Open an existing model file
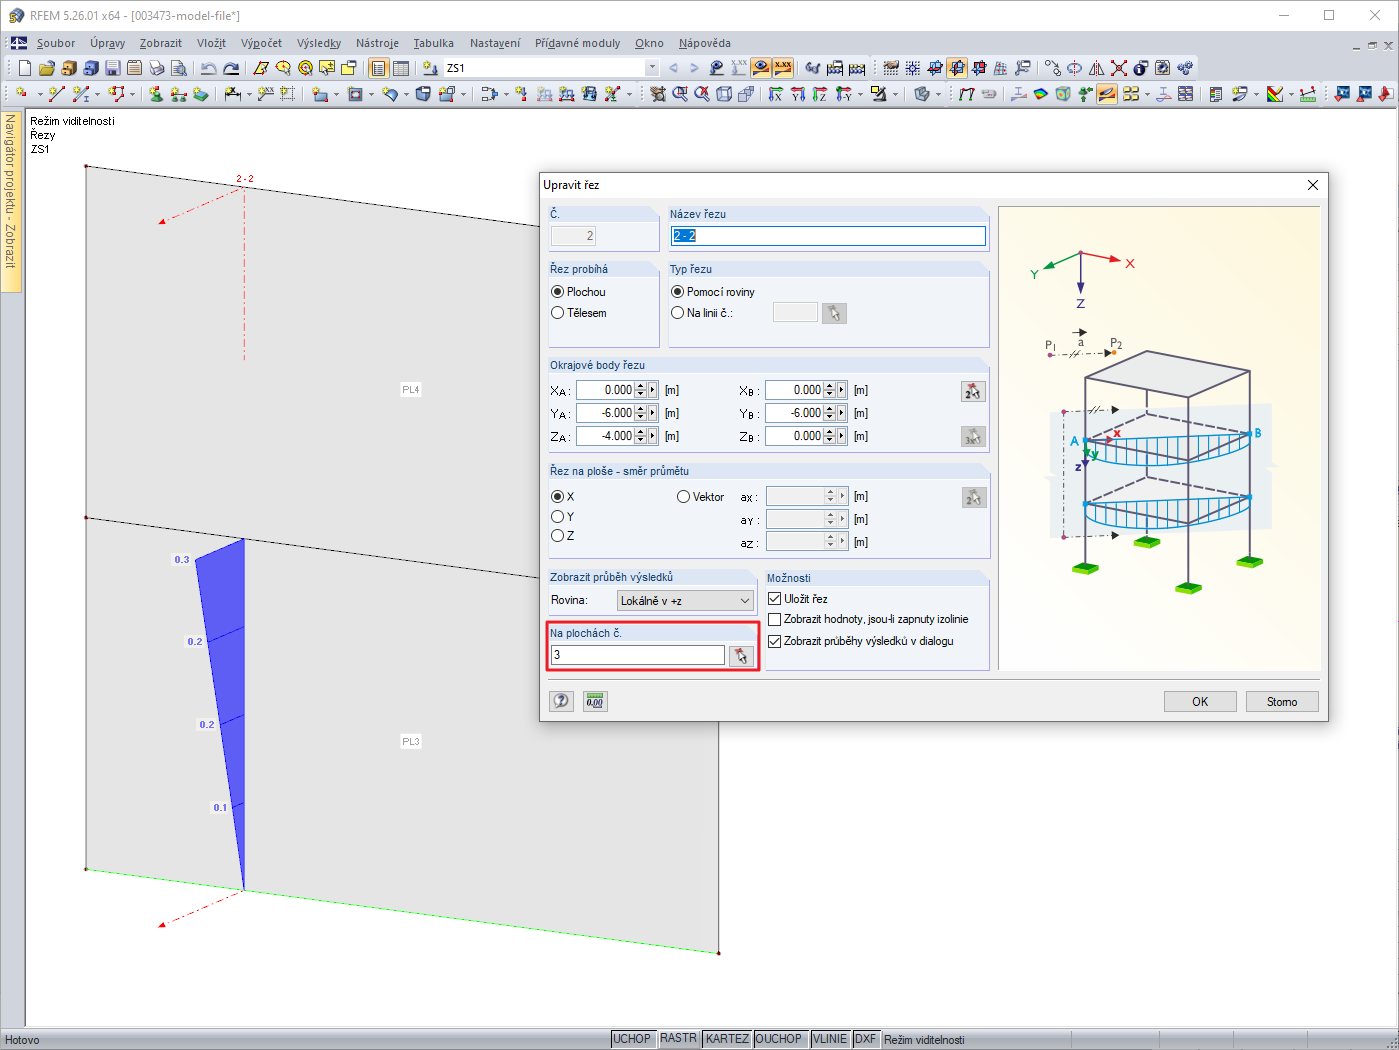The height and width of the screenshot is (1050, 1399). [x=47, y=68]
